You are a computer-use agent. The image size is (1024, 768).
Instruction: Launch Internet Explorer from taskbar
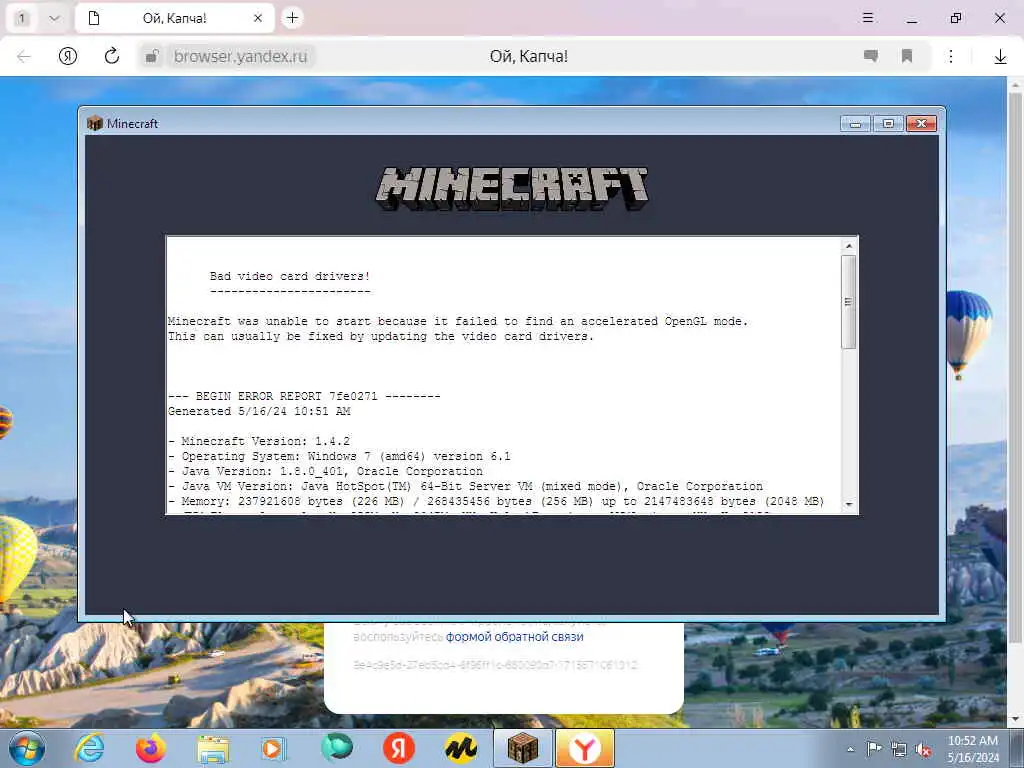(89, 748)
